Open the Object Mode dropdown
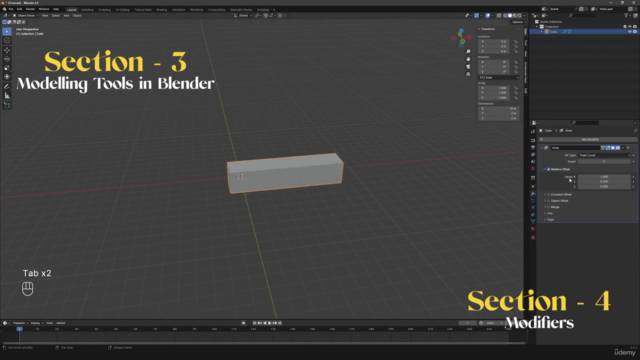 pos(25,16)
